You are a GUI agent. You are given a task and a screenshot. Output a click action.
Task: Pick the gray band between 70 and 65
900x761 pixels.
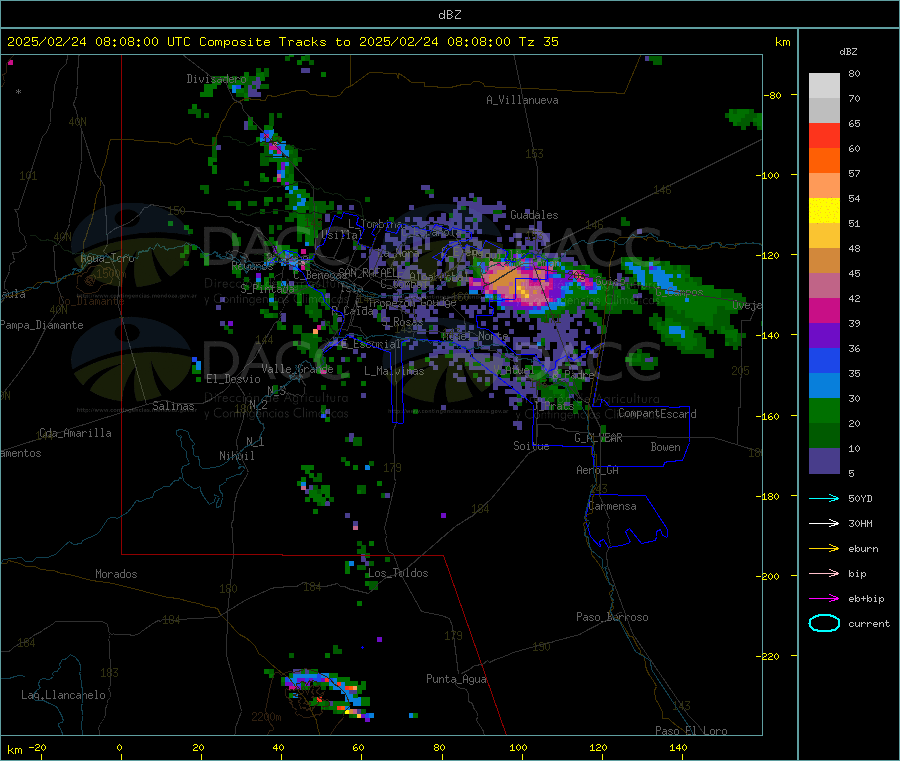click(824, 111)
